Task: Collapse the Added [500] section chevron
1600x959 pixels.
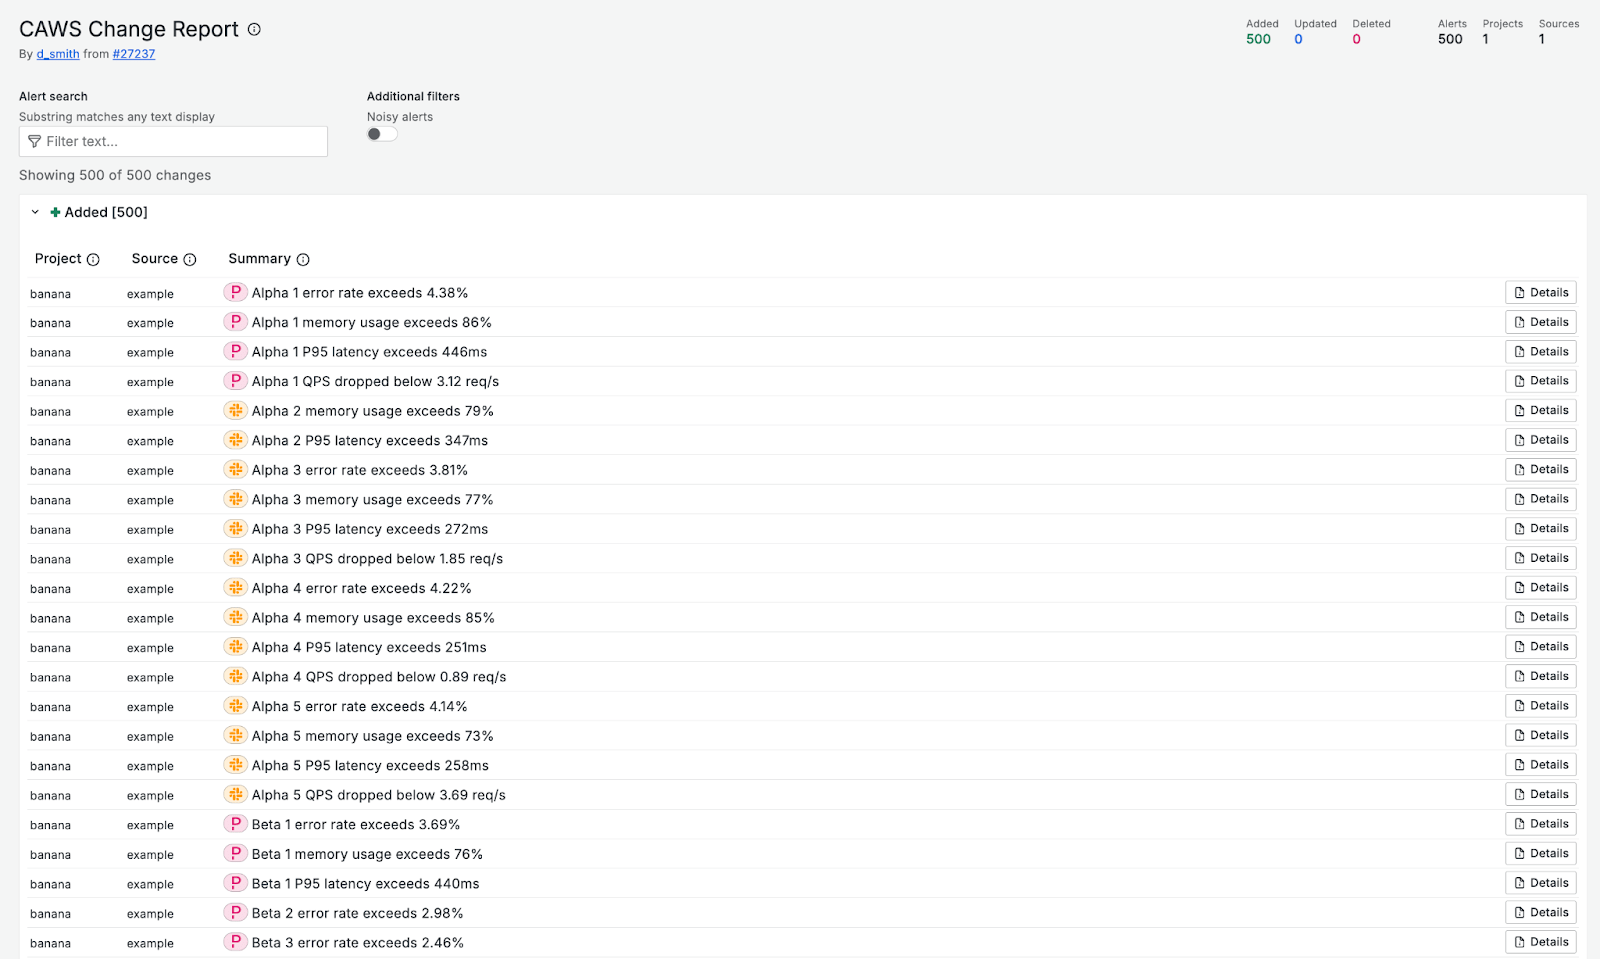Action: point(35,213)
